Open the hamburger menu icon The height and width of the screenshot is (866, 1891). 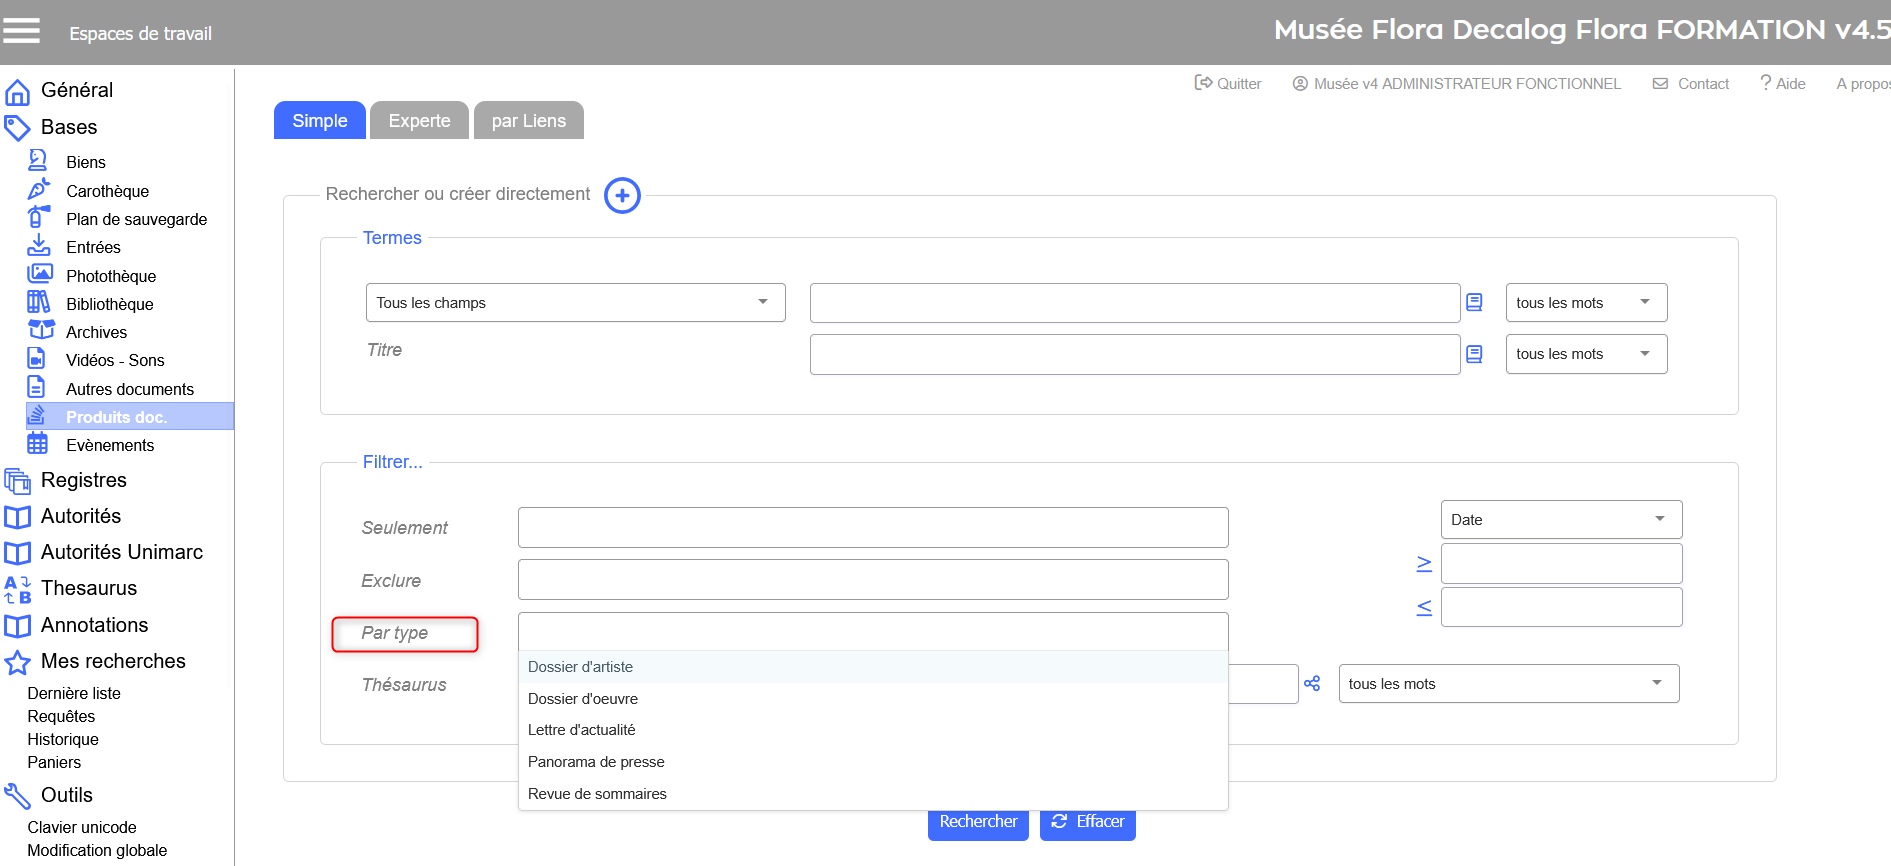(x=21, y=32)
